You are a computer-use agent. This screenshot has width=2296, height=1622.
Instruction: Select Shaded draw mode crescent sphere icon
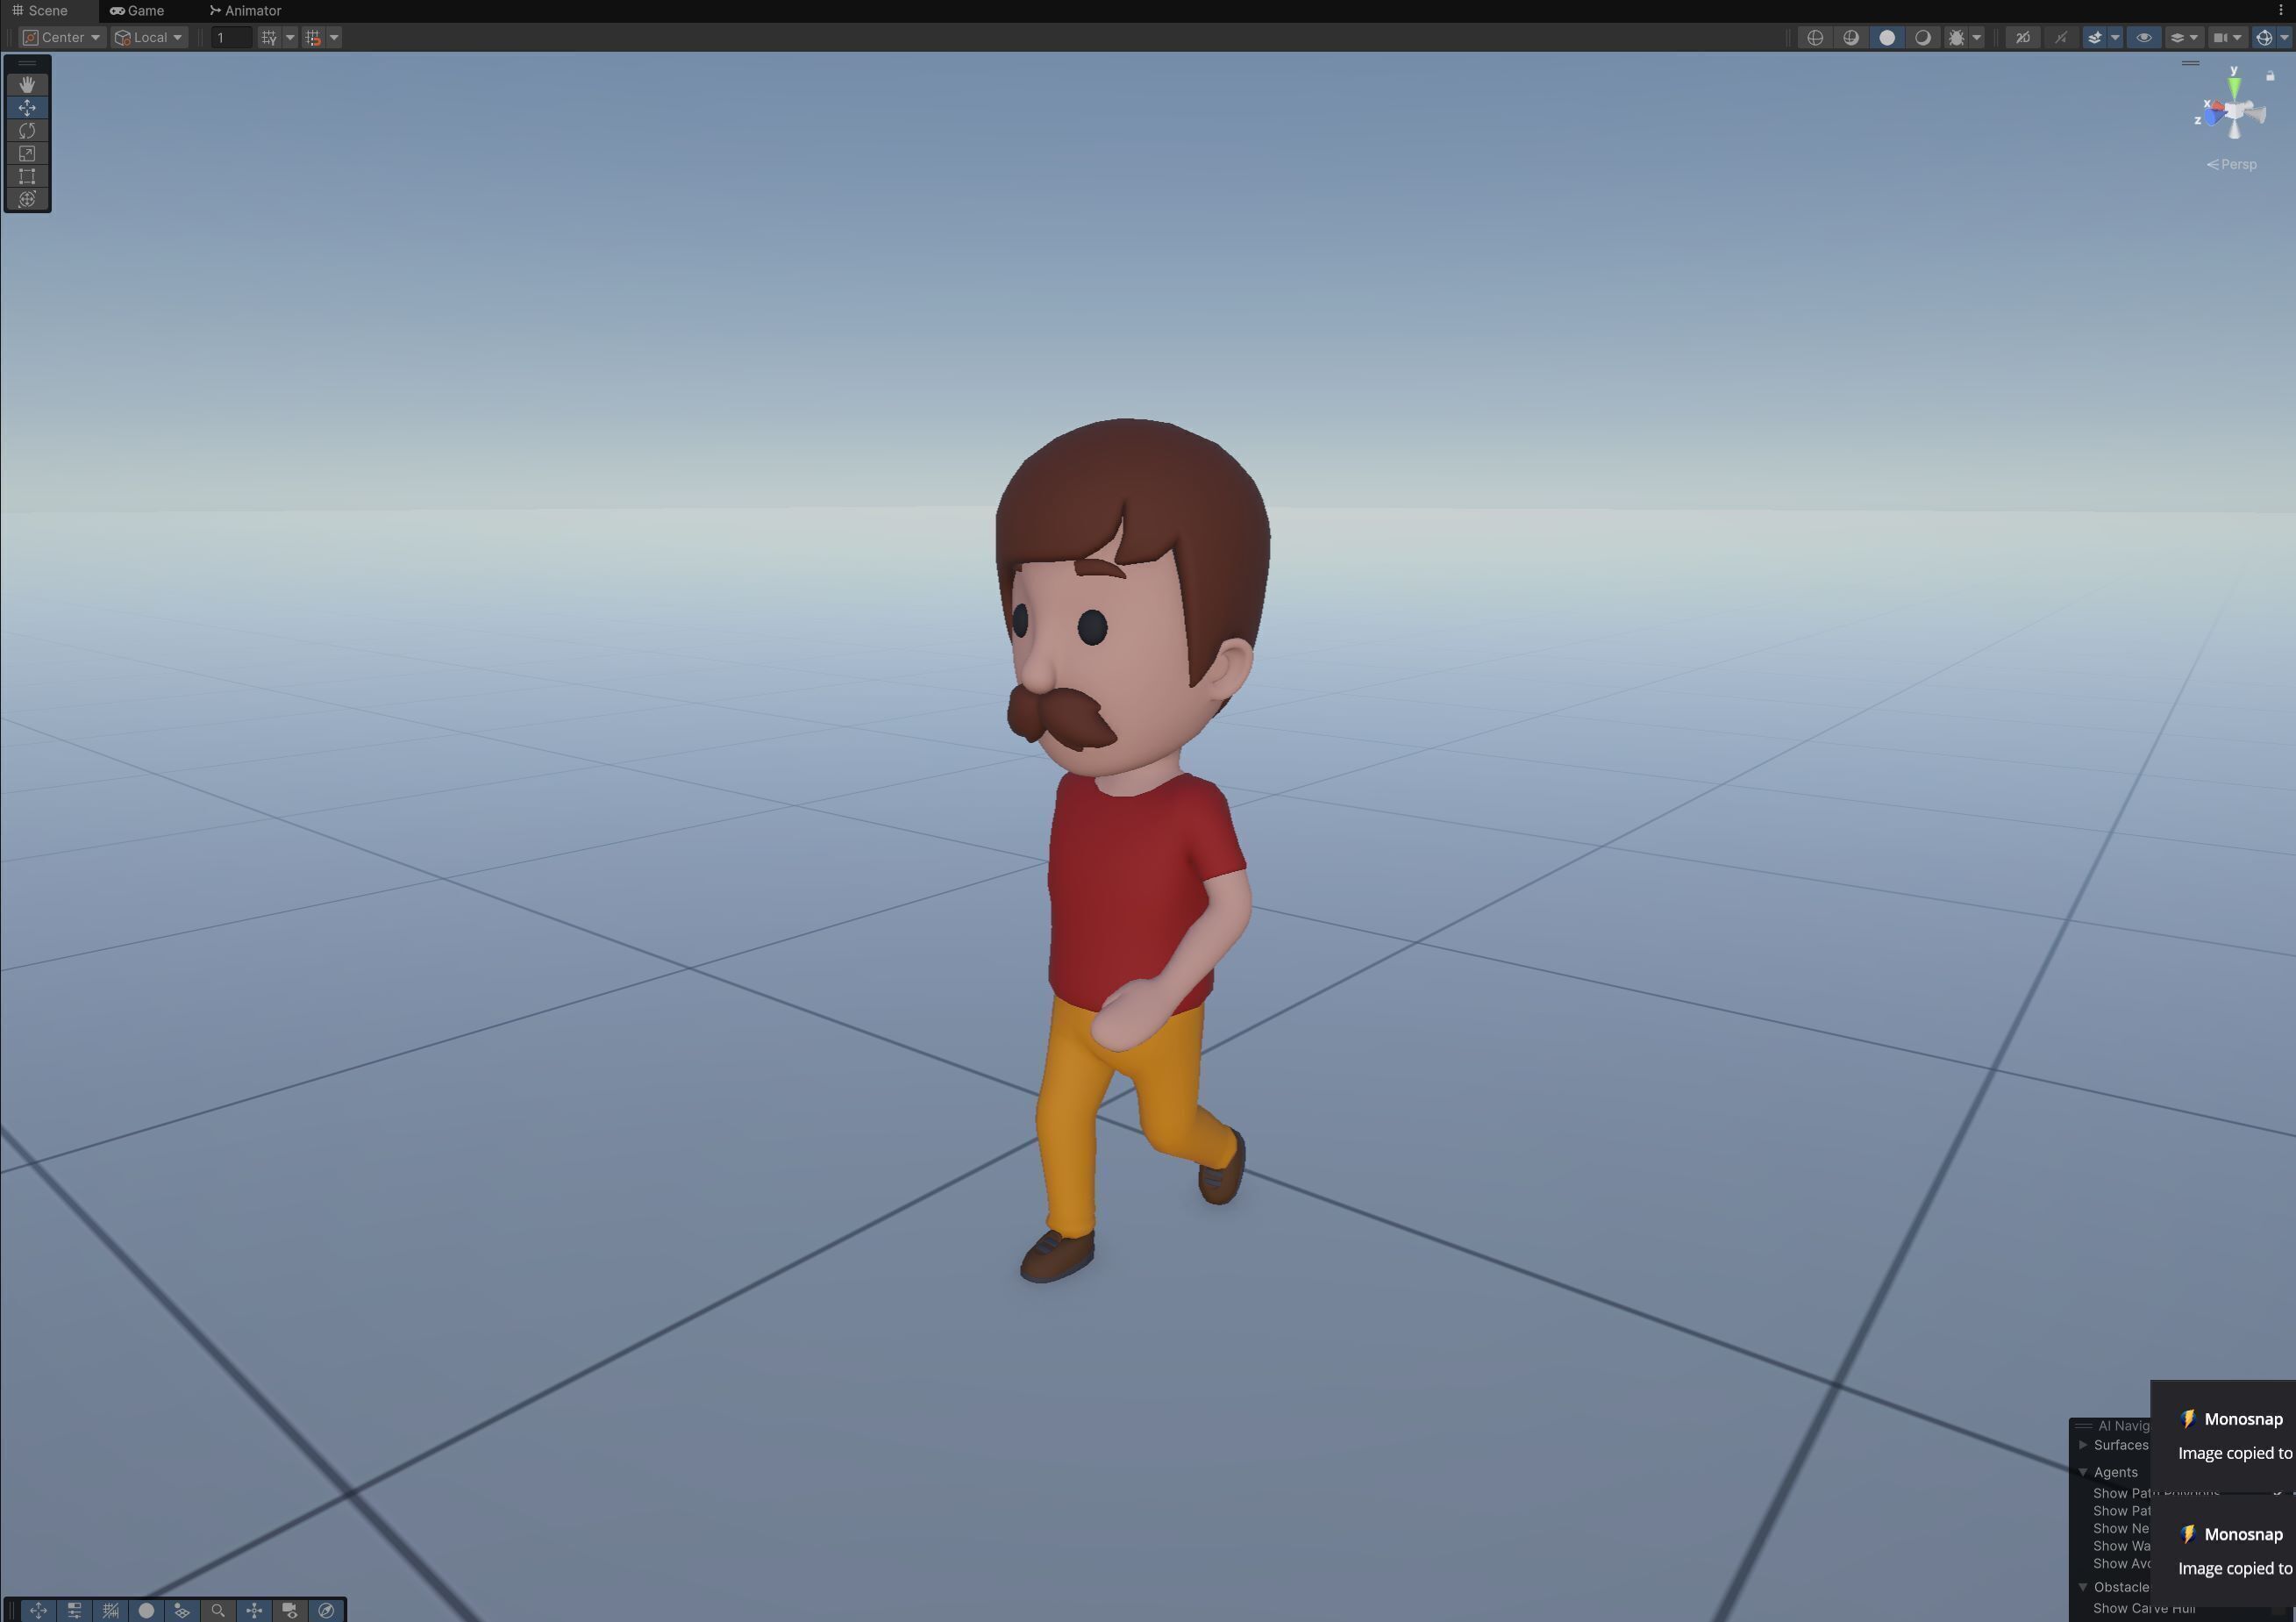[1922, 38]
